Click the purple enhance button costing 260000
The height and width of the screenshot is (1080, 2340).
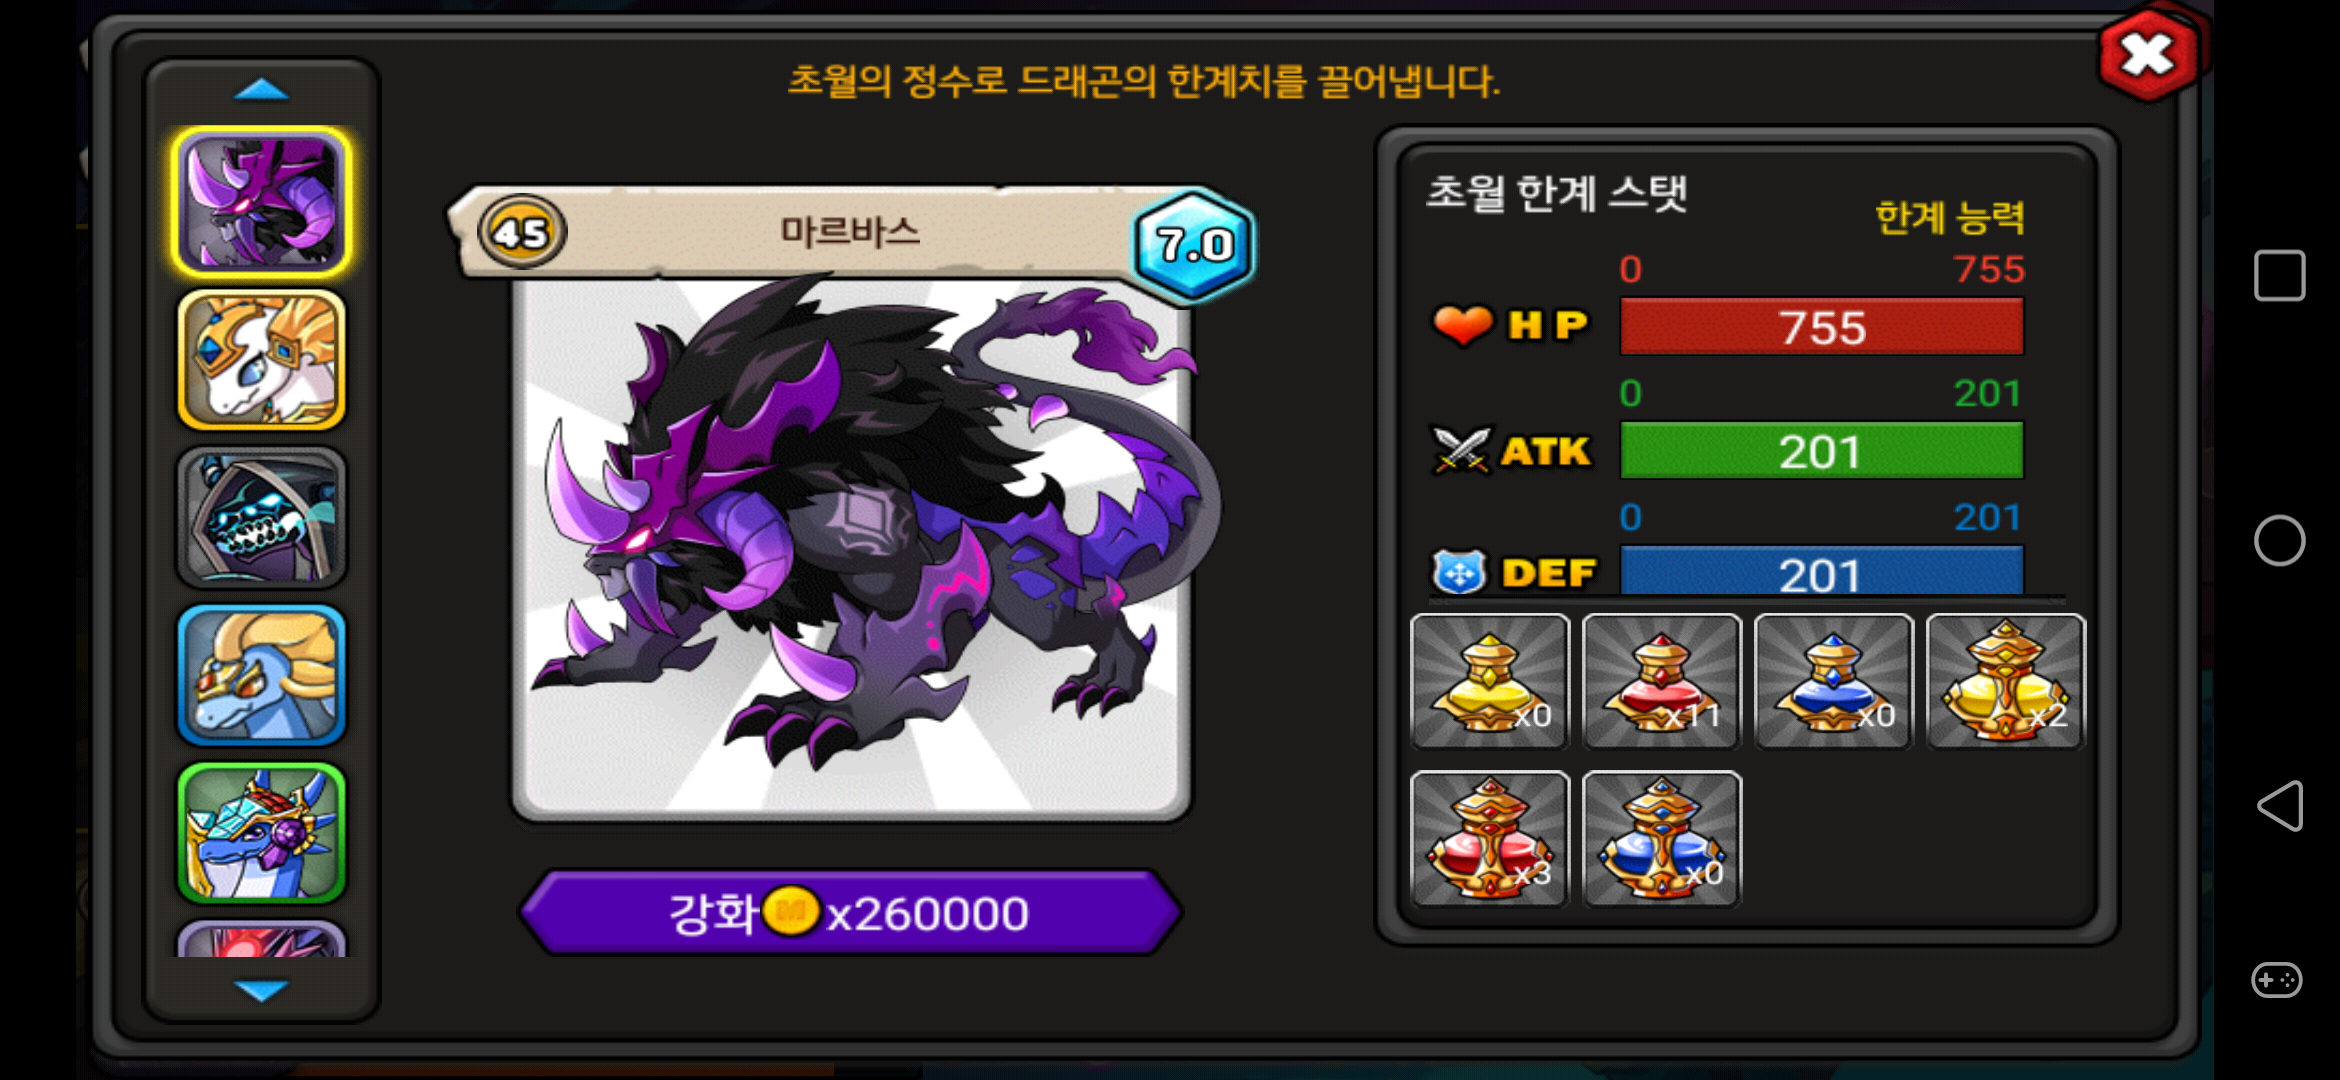pos(851,913)
